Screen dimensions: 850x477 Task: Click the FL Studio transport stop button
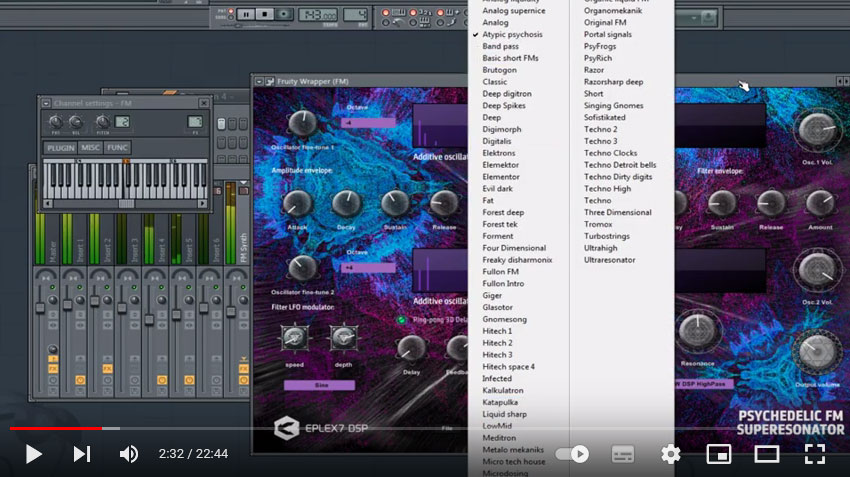265,15
